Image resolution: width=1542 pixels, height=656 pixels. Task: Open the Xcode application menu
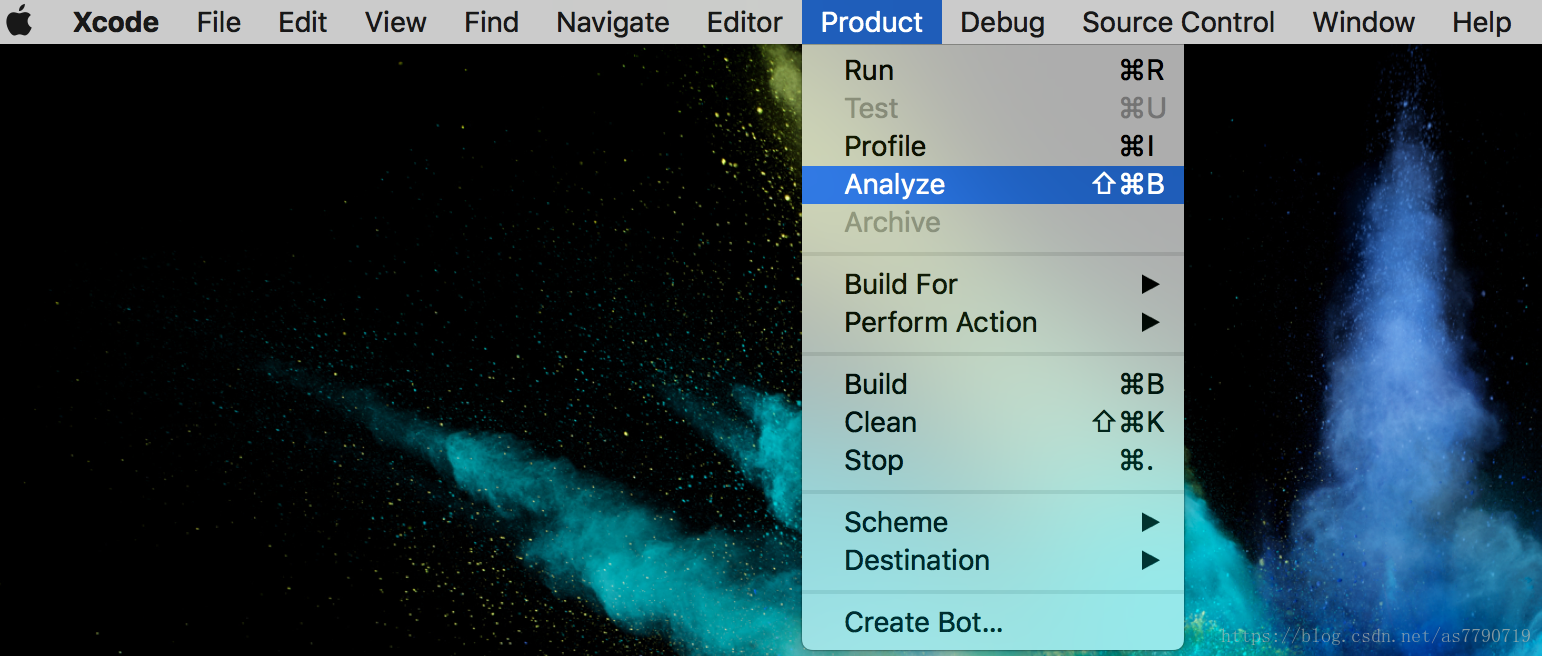tap(116, 22)
